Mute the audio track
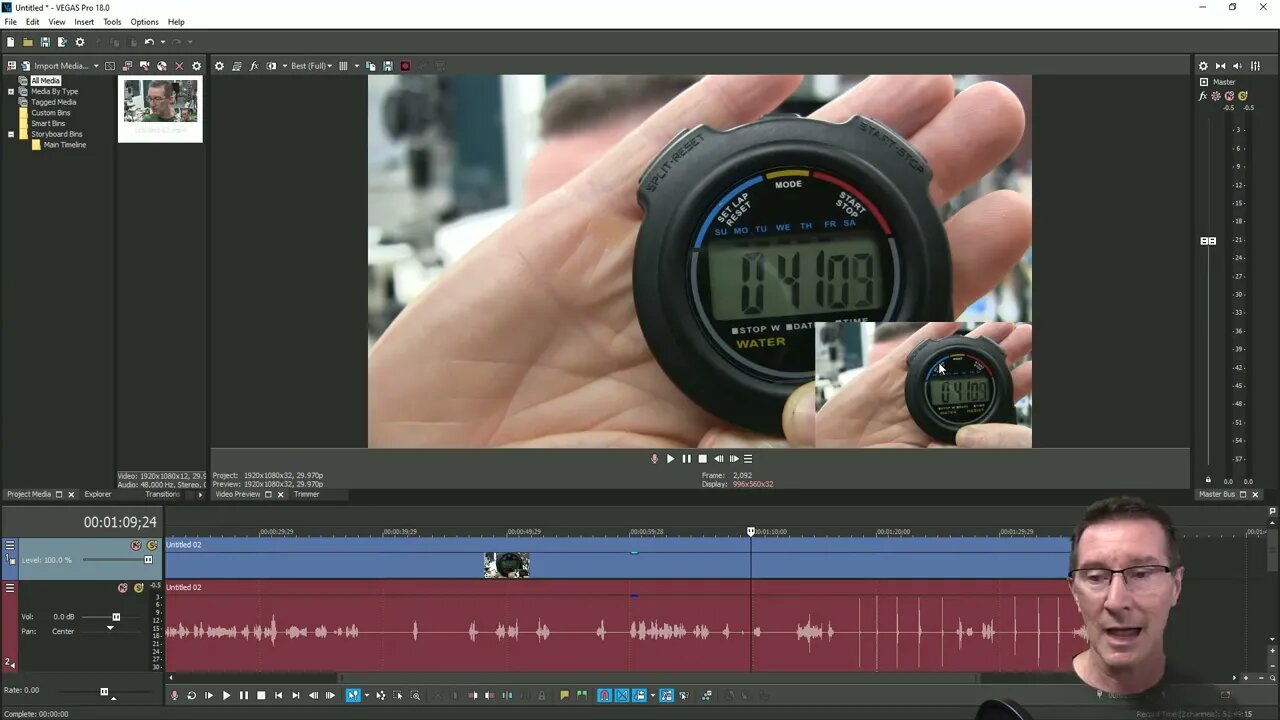This screenshot has width=1280, height=720. tap(123, 587)
